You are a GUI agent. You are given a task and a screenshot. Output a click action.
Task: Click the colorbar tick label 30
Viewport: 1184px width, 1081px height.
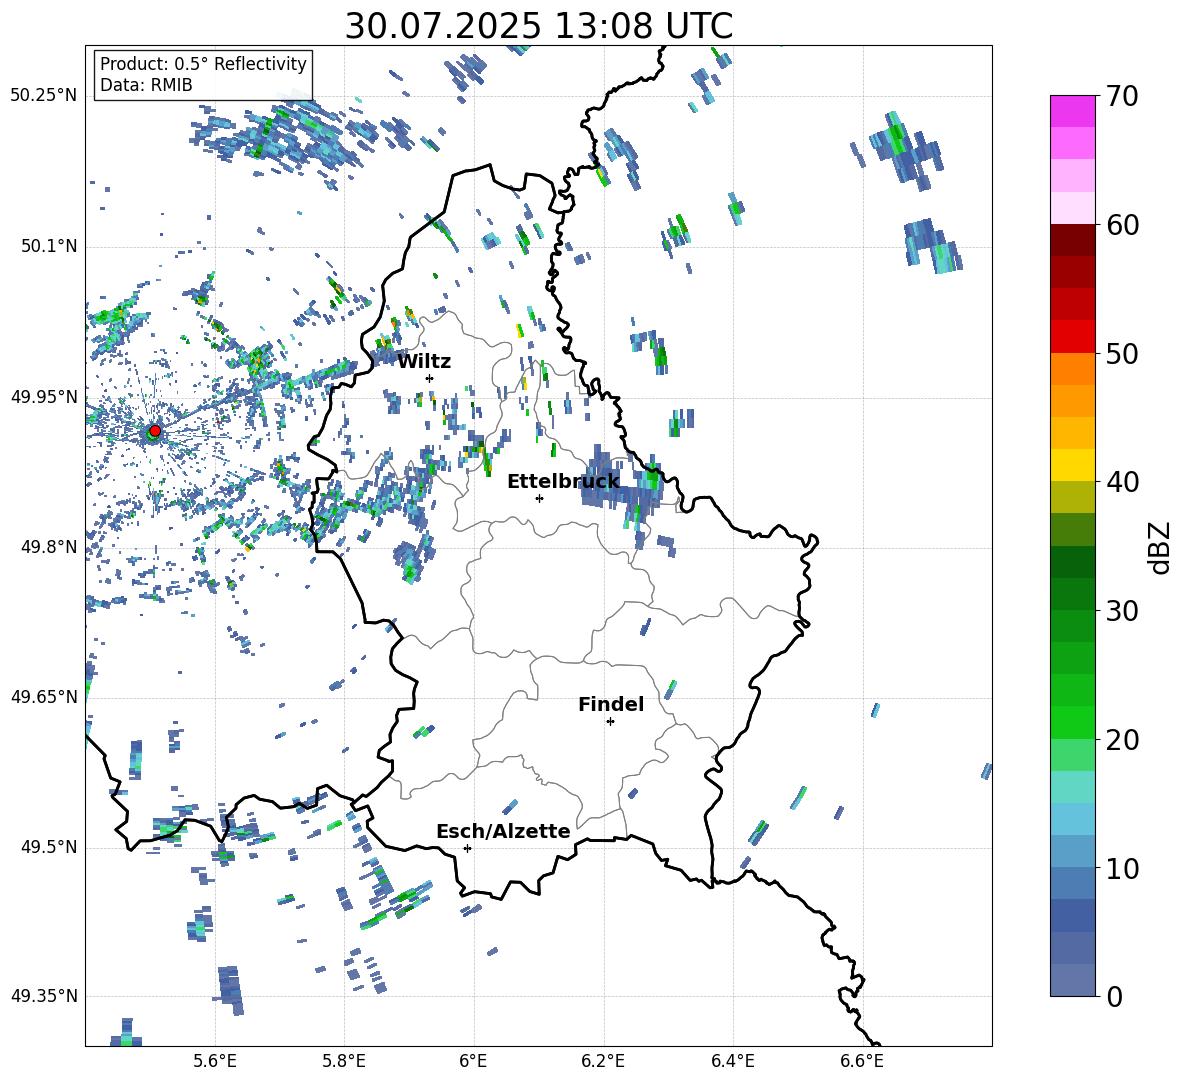1122,611
